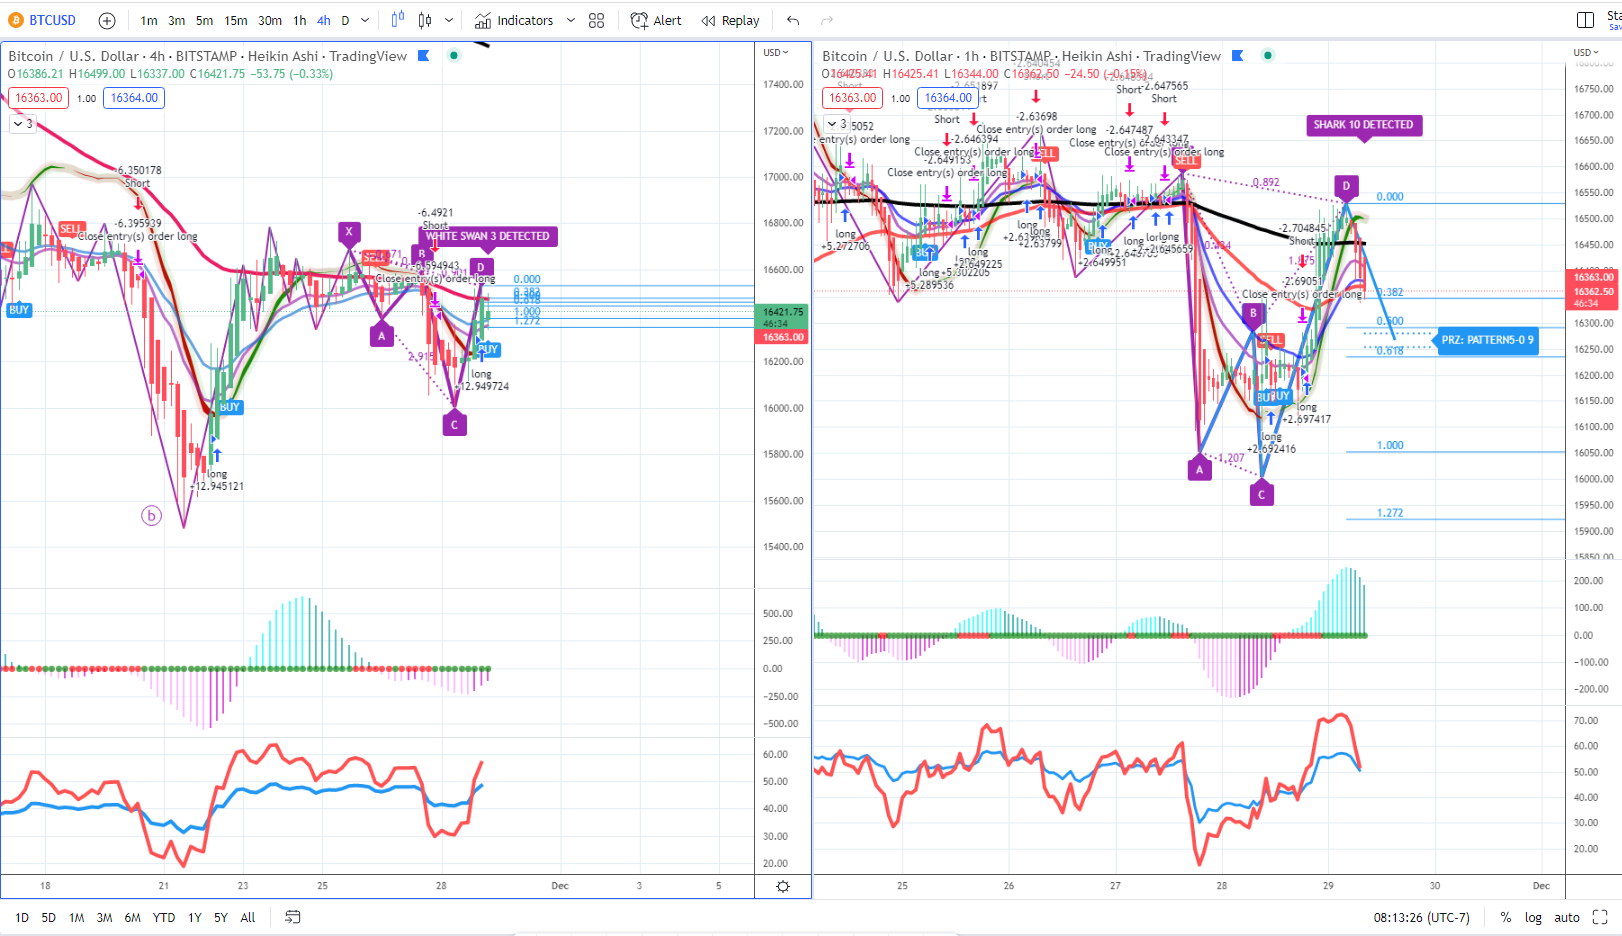Click the SHARK 10 DETECTED label
1622x936 pixels.
tap(1363, 125)
